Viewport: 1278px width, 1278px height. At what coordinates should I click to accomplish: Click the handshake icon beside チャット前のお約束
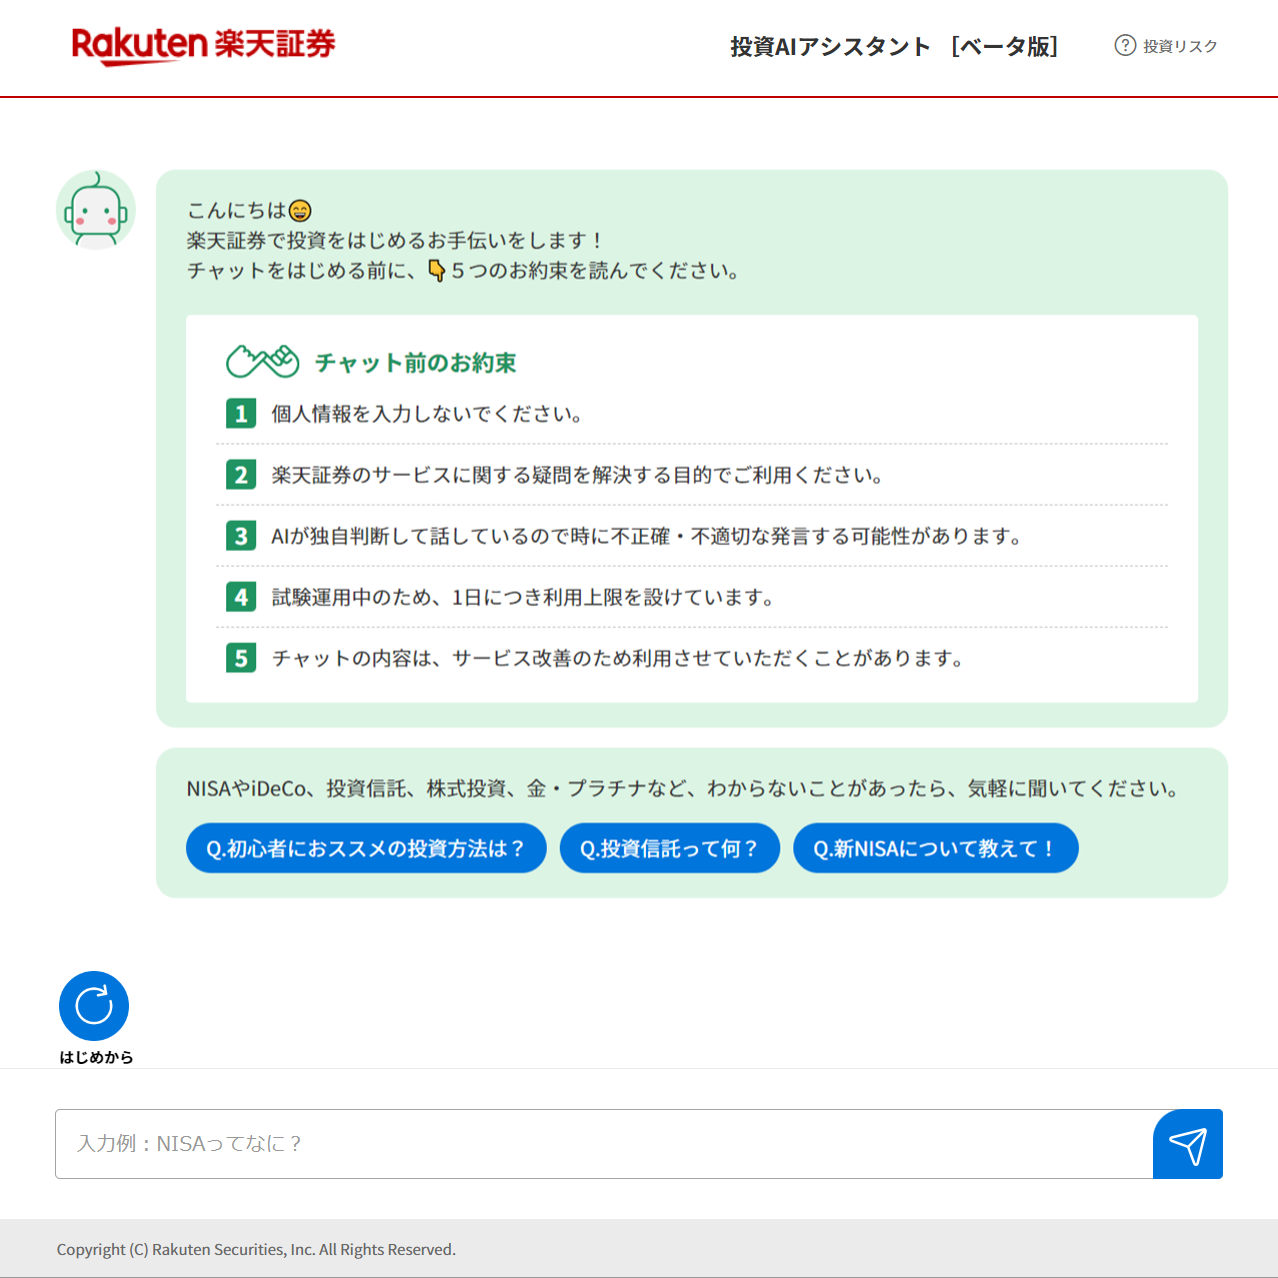263,361
